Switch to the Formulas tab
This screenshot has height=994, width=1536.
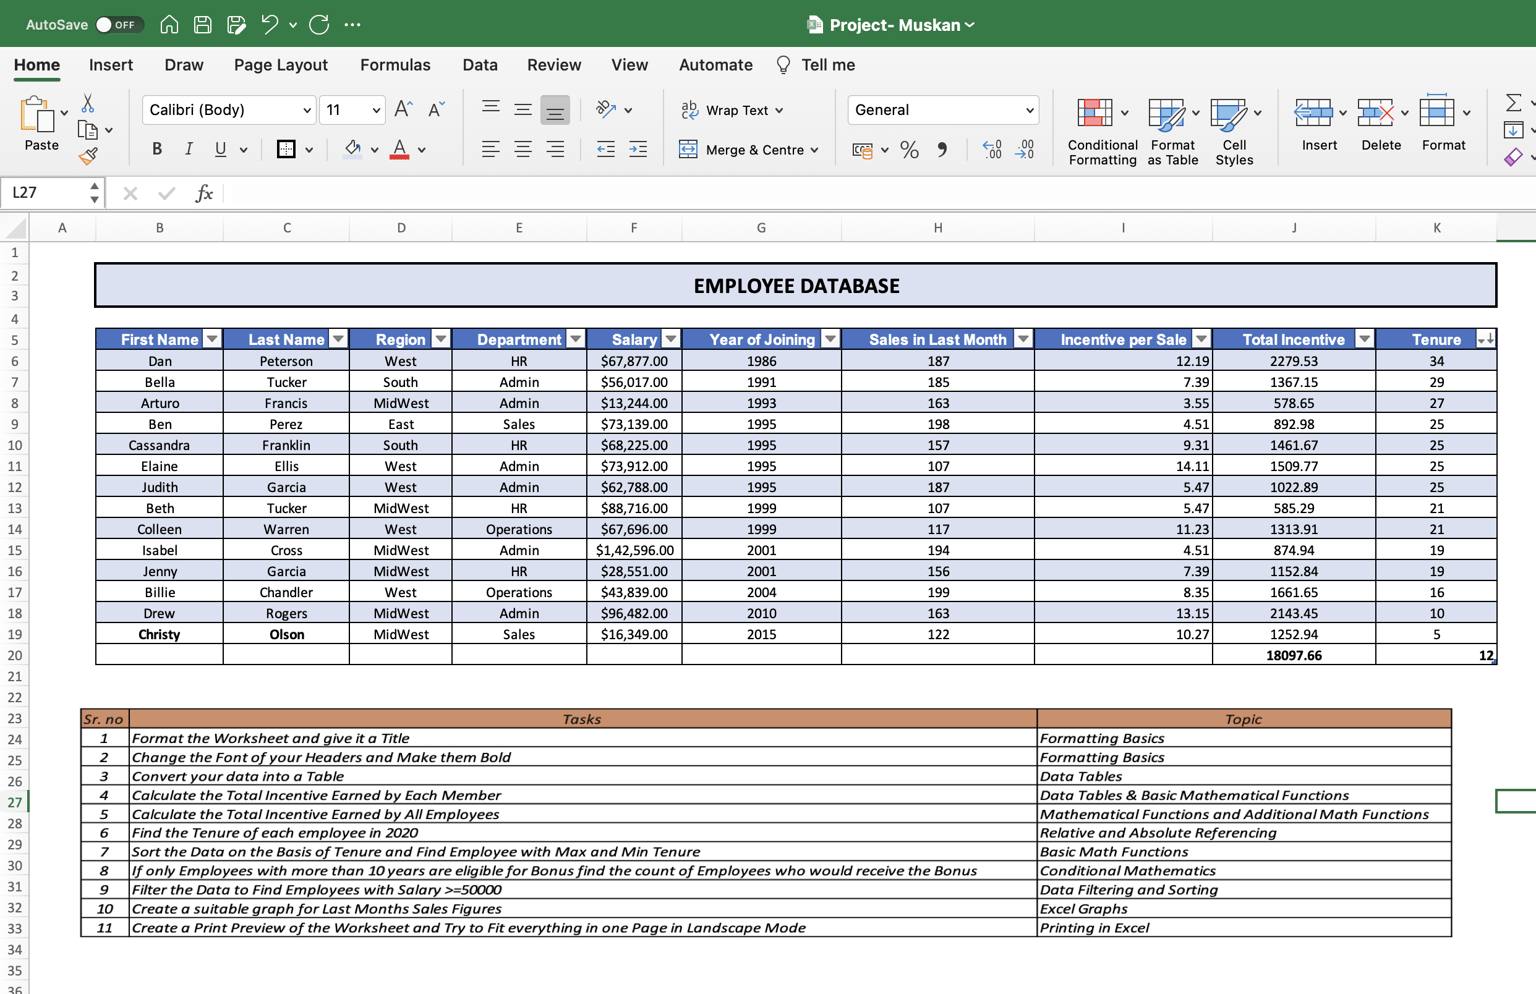[x=395, y=65]
